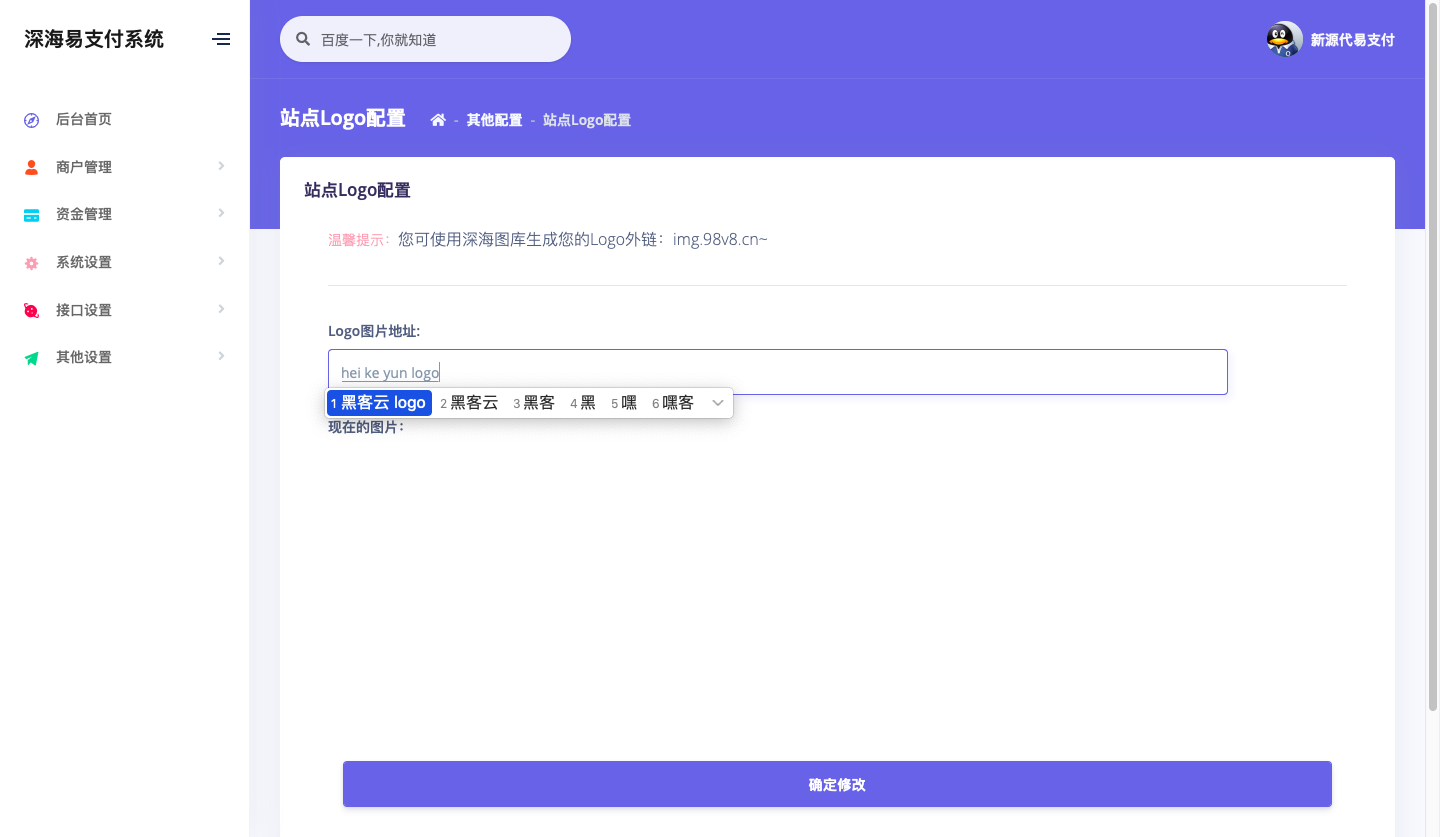Expand the 接口设置 submenu arrow

pos(221,309)
